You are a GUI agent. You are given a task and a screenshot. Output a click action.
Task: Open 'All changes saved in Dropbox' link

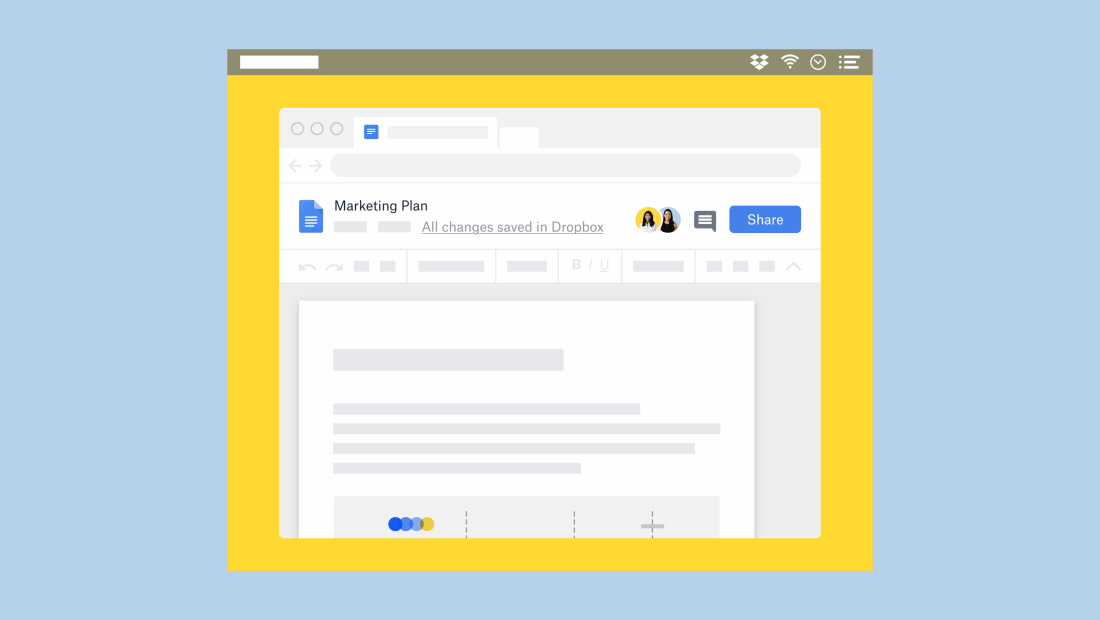point(512,227)
